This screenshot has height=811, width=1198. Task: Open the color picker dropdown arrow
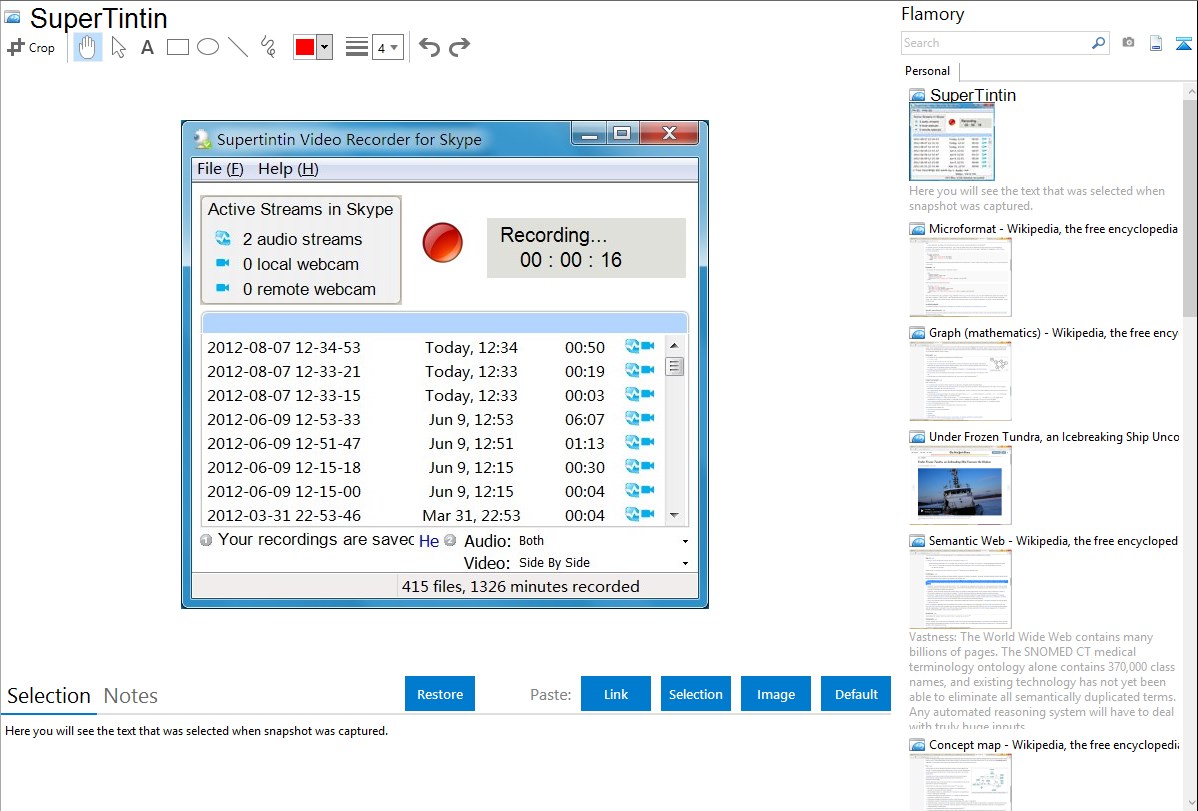pyautogui.click(x=324, y=47)
